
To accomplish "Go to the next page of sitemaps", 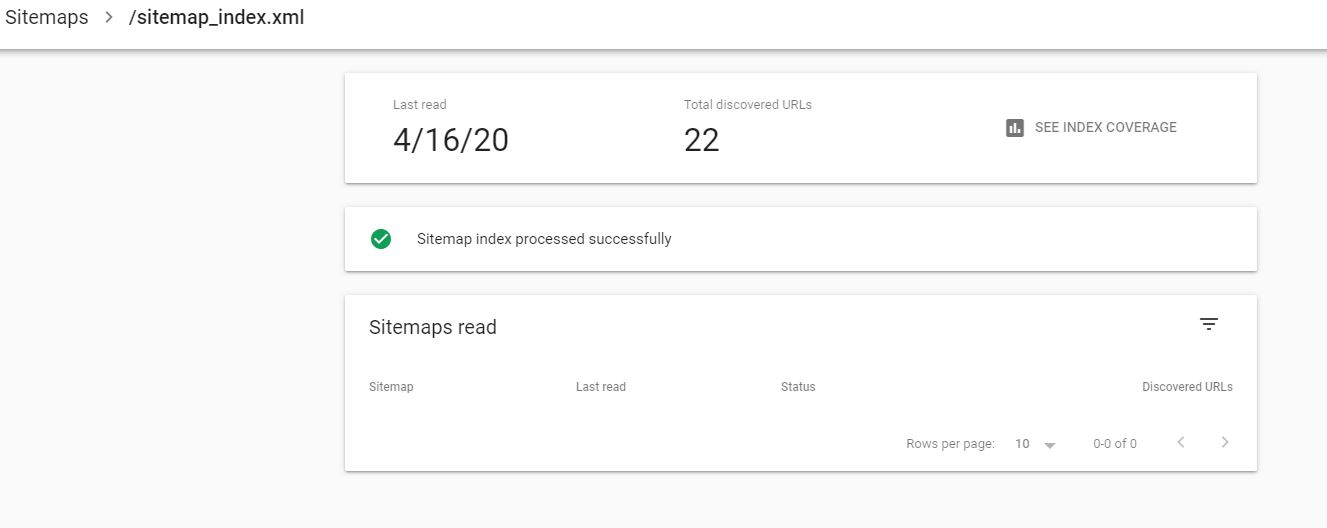I will tap(1225, 443).
